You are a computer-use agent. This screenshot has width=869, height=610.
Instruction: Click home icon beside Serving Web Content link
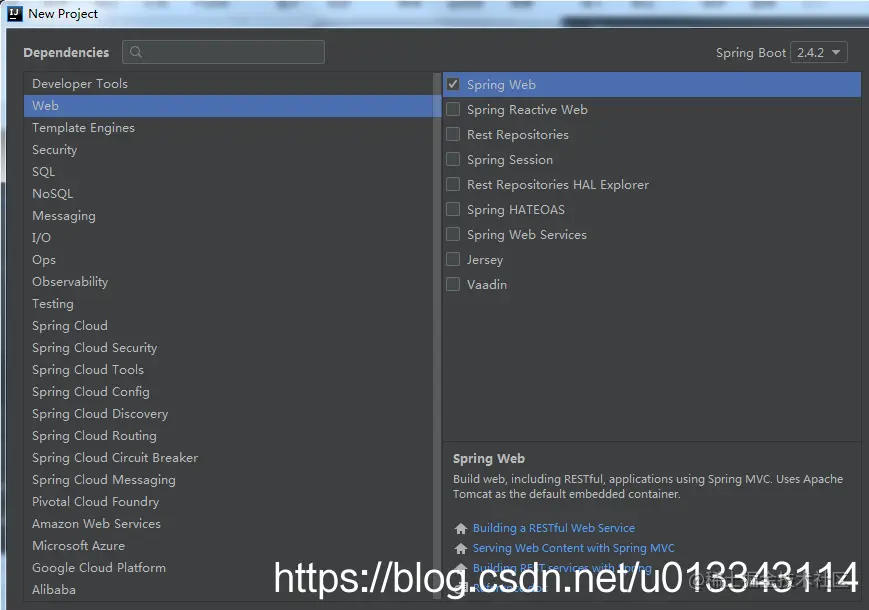coord(461,549)
